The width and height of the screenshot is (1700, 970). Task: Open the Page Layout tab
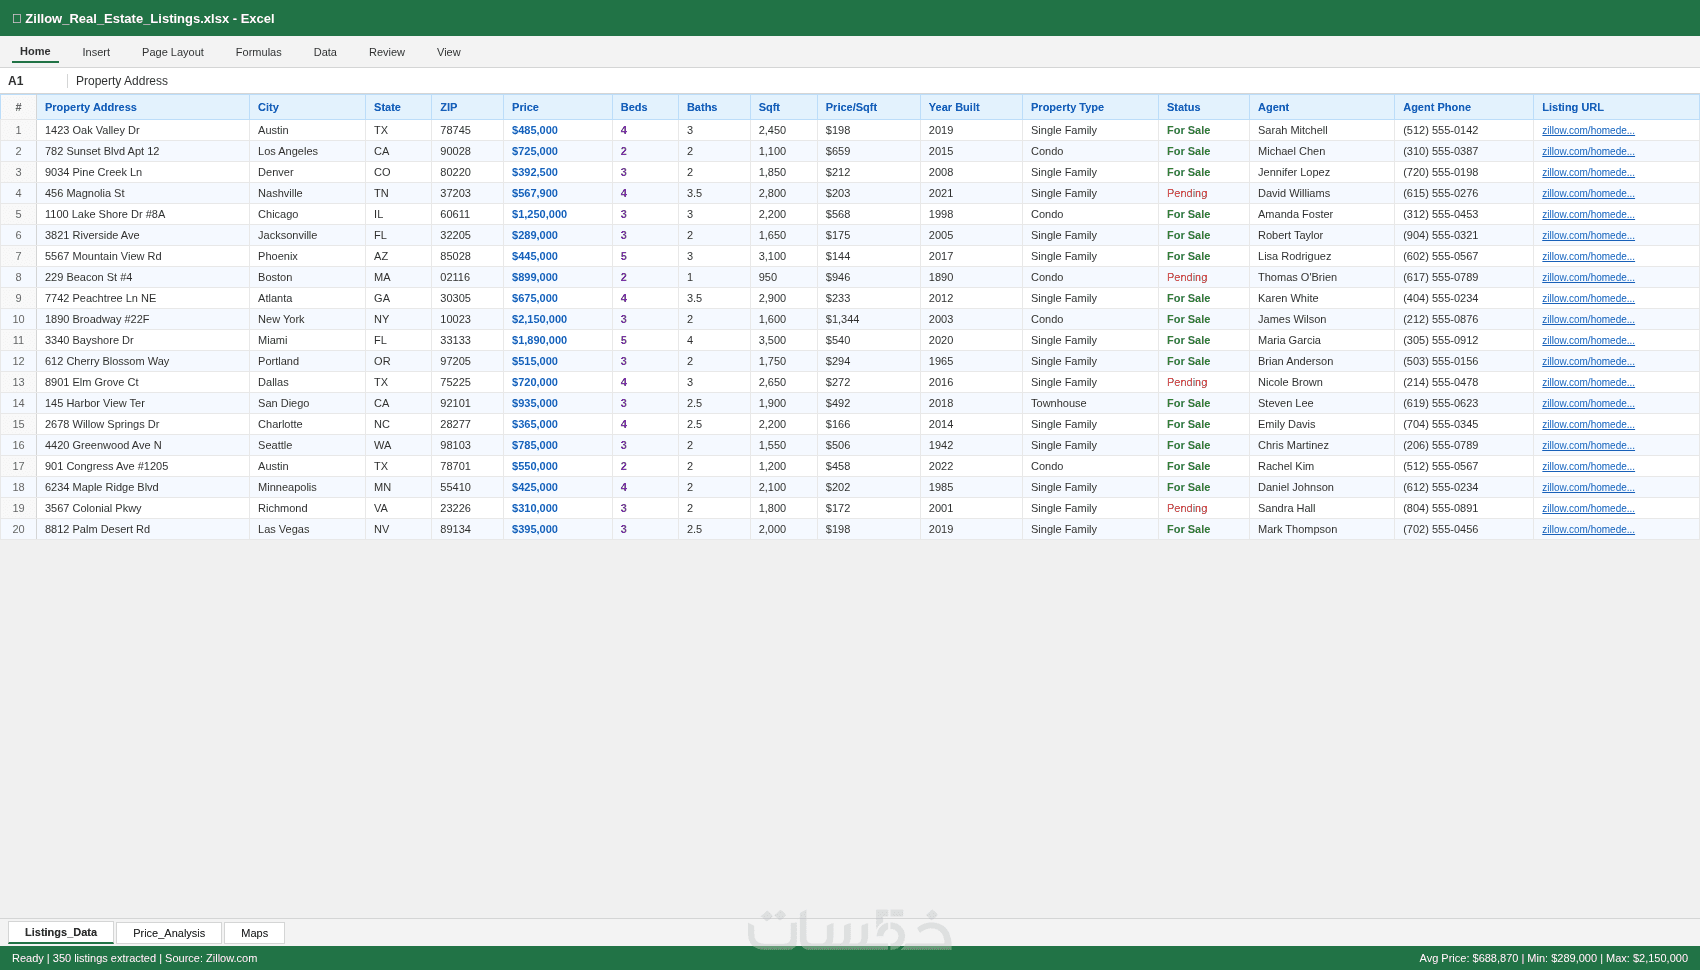pos(173,52)
